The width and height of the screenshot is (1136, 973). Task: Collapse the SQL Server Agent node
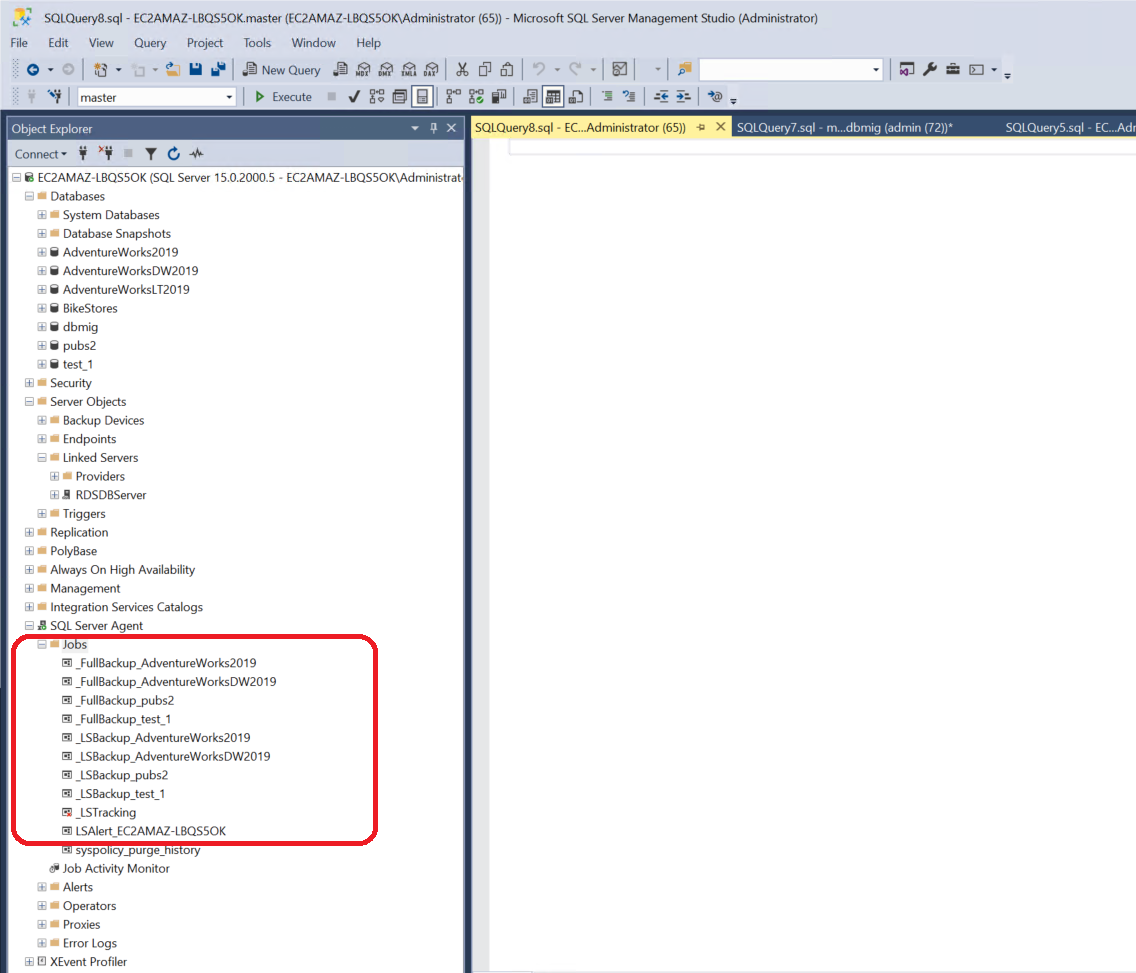tap(29, 626)
